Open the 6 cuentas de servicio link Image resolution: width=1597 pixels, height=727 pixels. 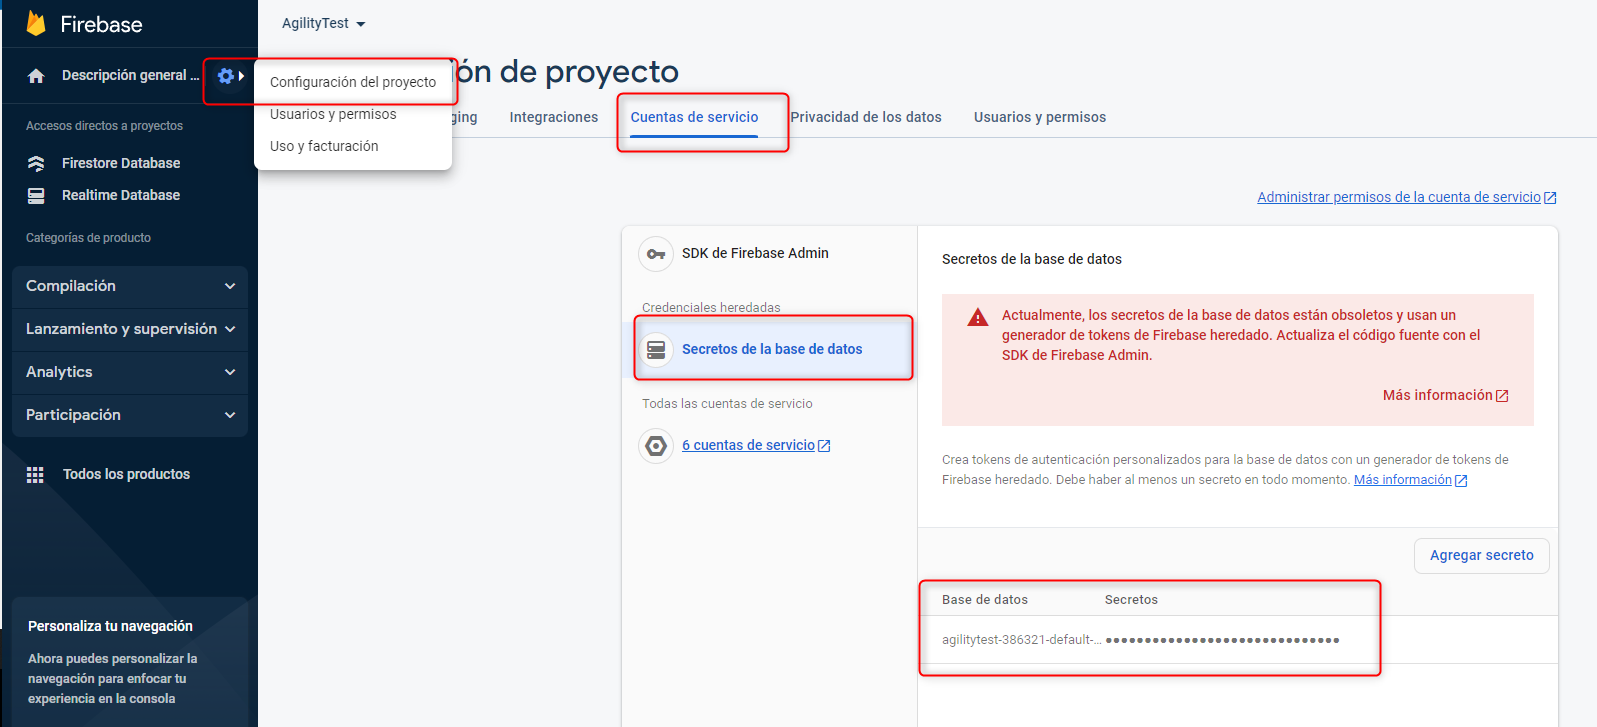coord(749,445)
